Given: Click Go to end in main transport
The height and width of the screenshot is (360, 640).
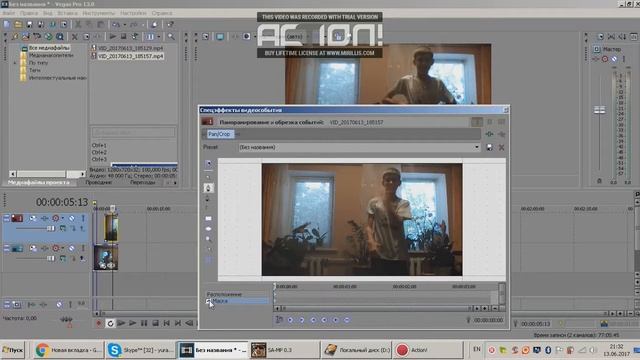Looking at the screenshot, I should pyautogui.click(x=178, y=323).
